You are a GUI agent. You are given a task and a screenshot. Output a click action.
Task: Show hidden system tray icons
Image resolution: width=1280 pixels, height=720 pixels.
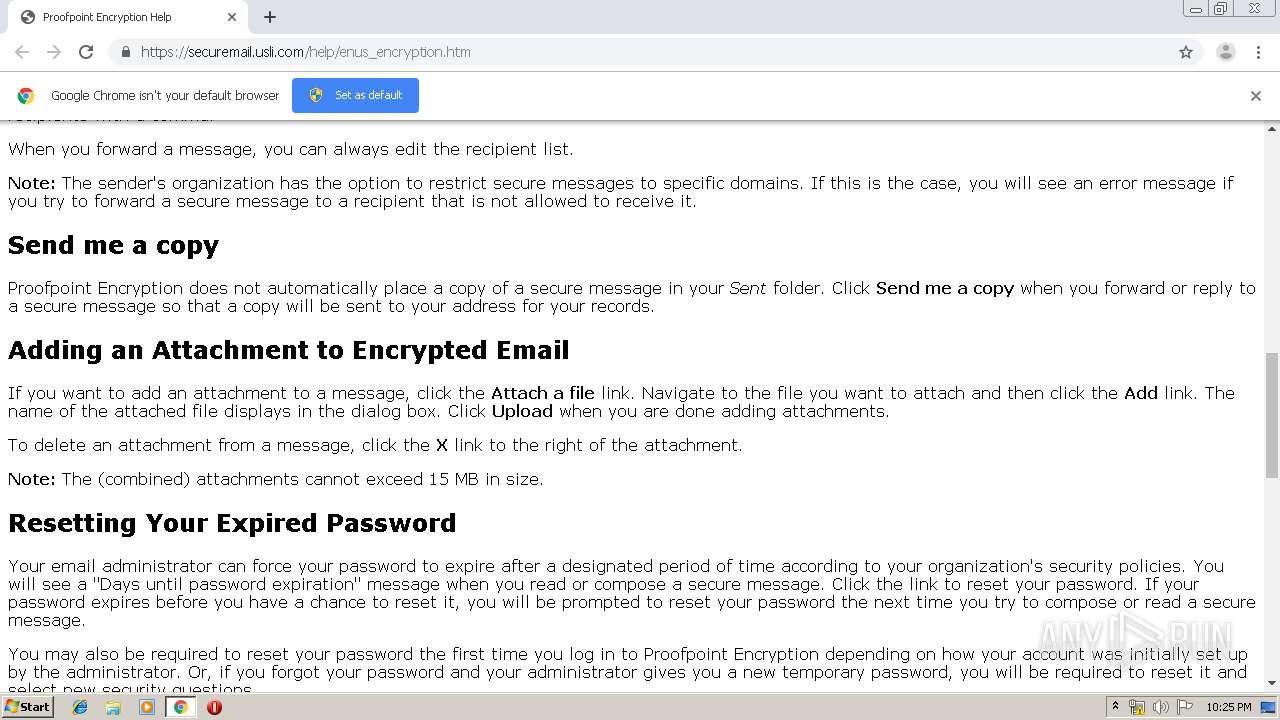click(x=1115, y=707)
